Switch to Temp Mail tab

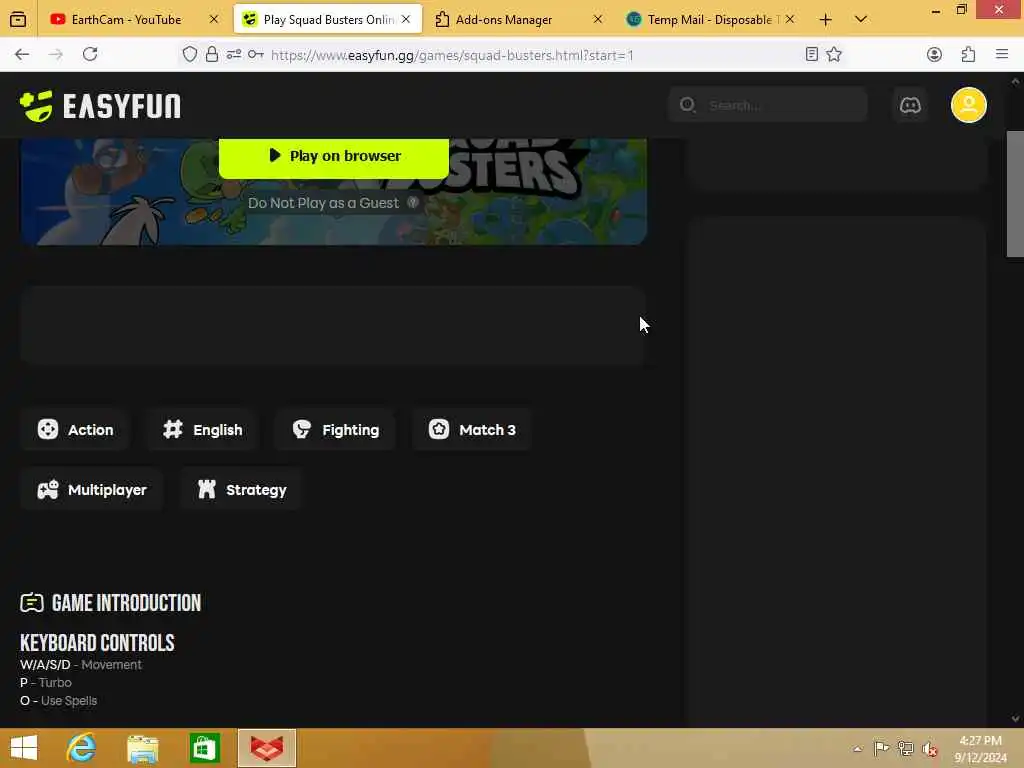coord(710,20)
